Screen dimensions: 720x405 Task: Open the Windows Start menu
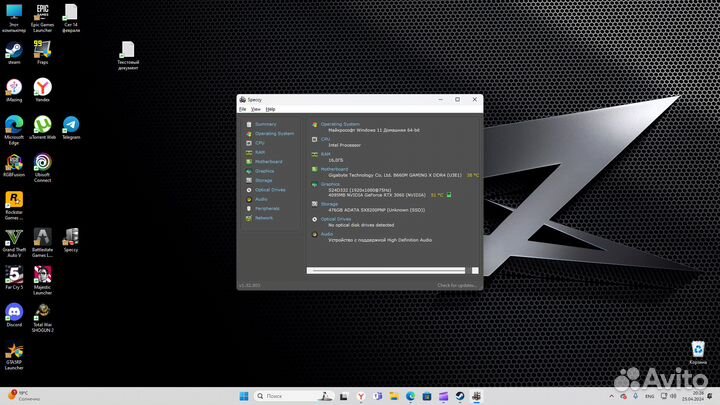[x=244, y=396]
